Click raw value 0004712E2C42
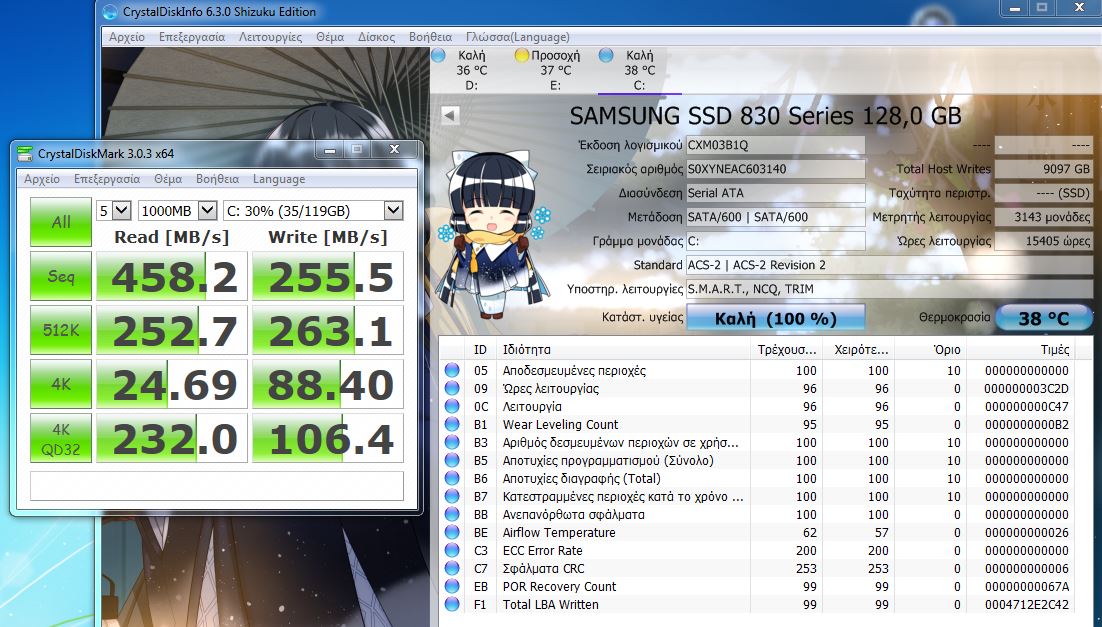The width and height of the screenshot is (1102, 627). coord(1026,604)
